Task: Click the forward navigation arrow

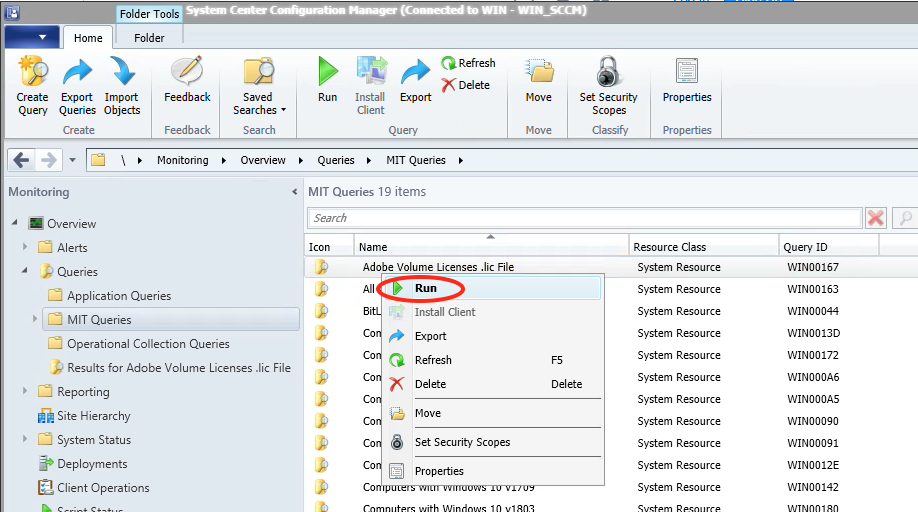Action: coord(49,160)
